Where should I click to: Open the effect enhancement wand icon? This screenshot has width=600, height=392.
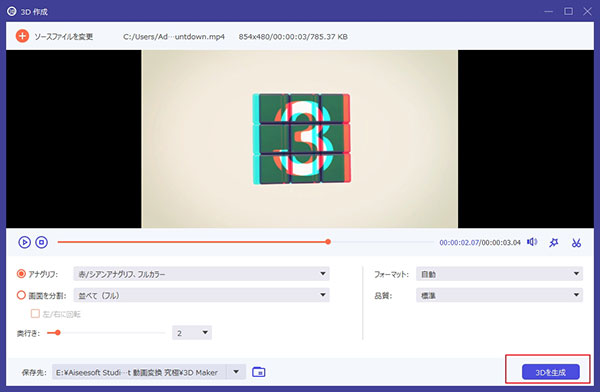554,242
